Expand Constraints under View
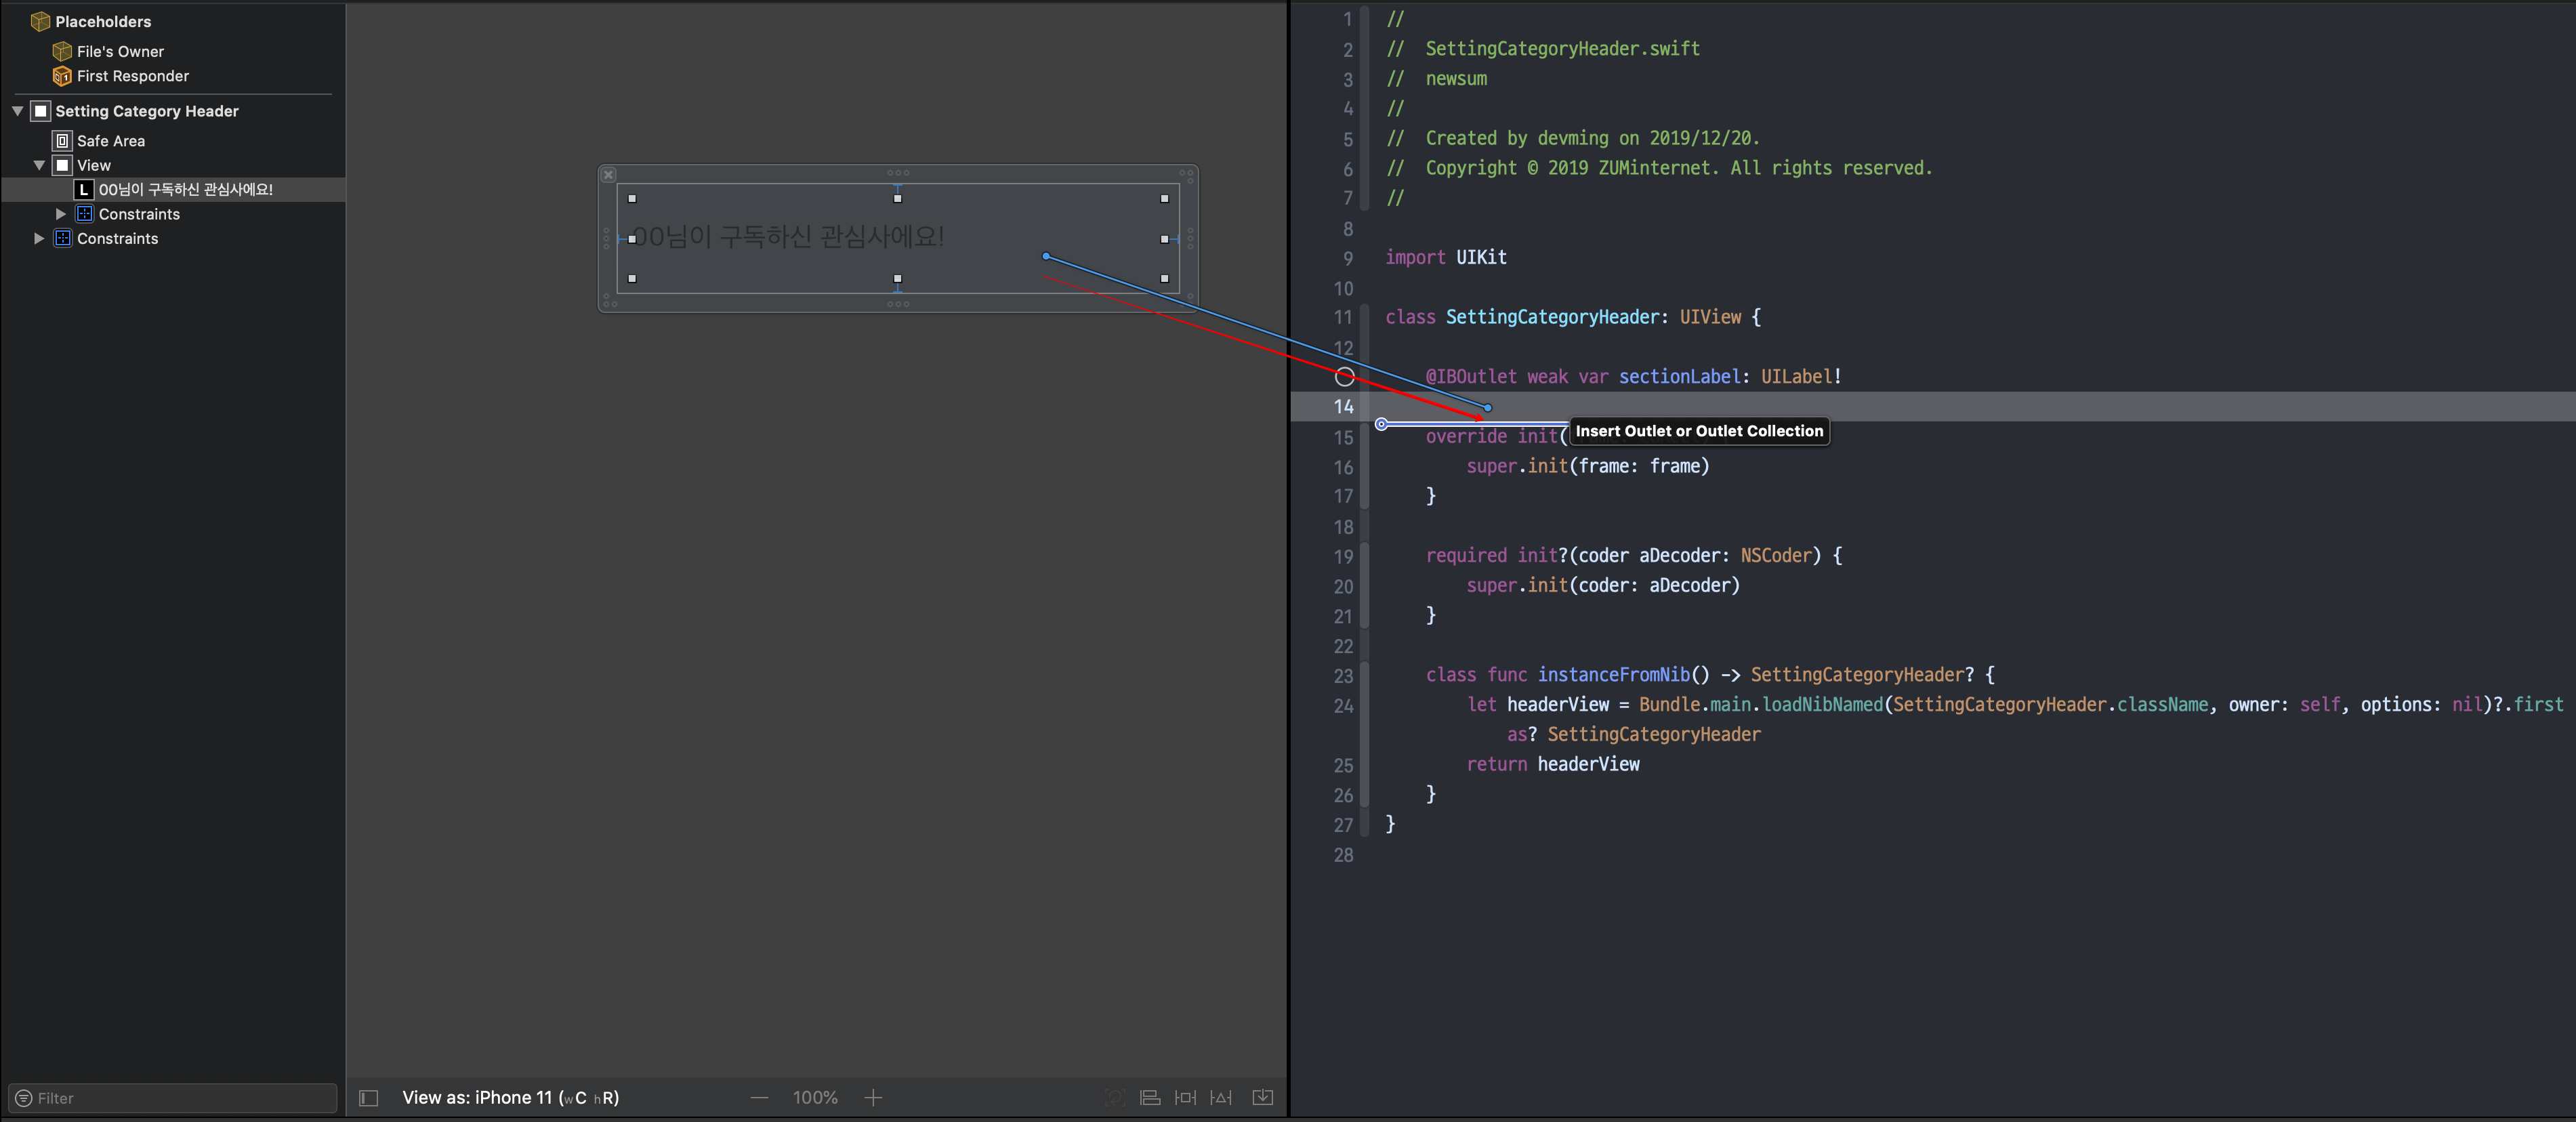The image size is (2576, 1122). (x=61, y=214)
